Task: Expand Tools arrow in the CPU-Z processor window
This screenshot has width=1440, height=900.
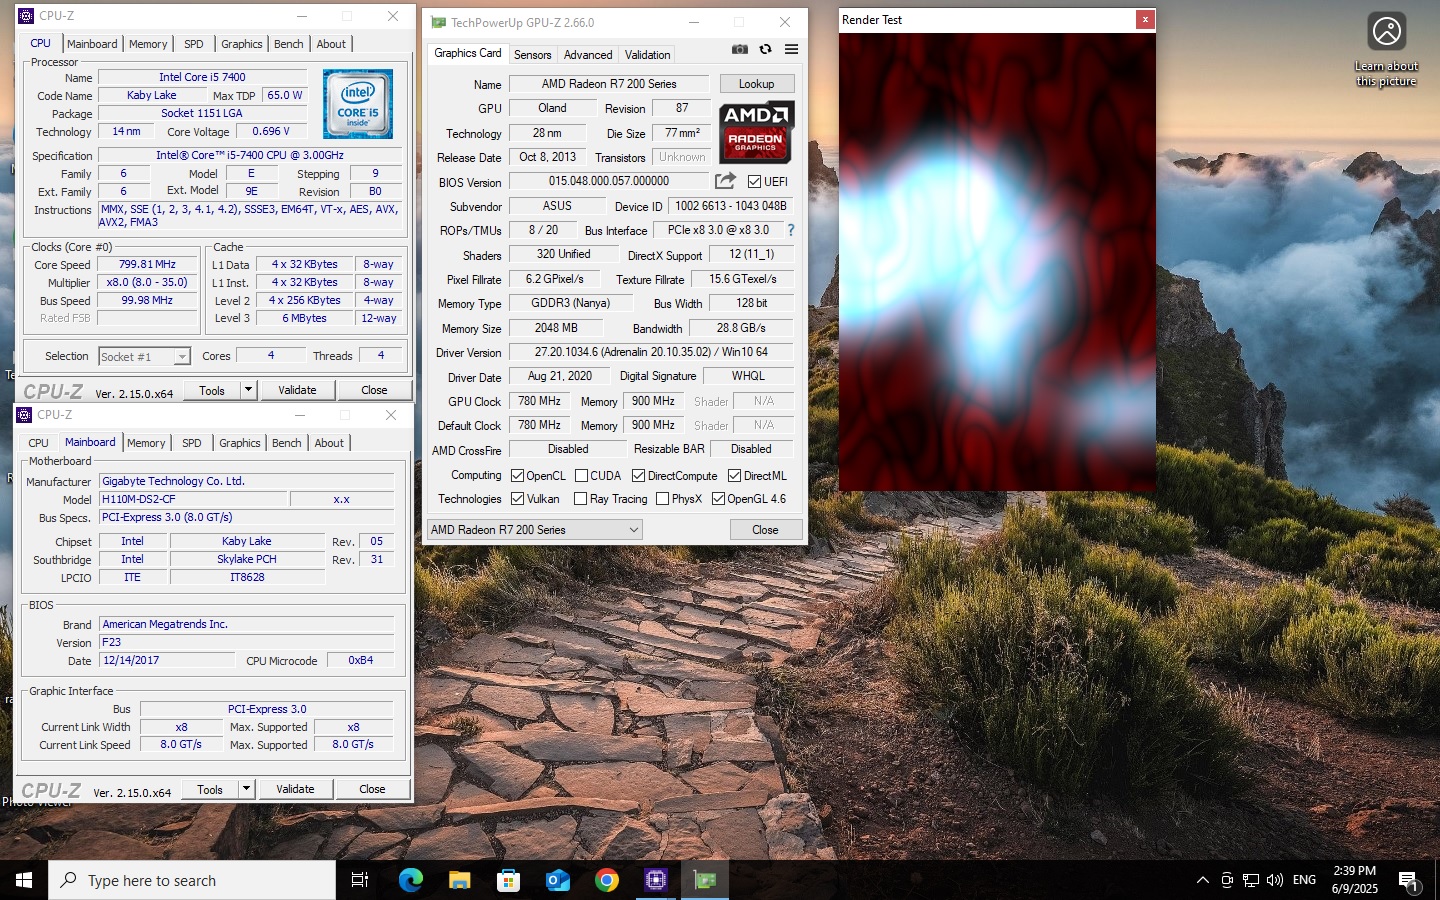Action: 249,390
